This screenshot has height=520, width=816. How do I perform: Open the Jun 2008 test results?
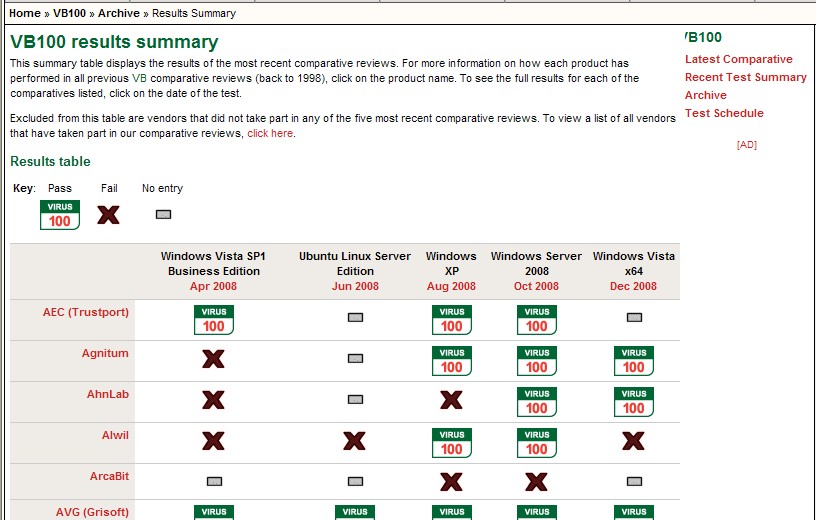(355, 286)
